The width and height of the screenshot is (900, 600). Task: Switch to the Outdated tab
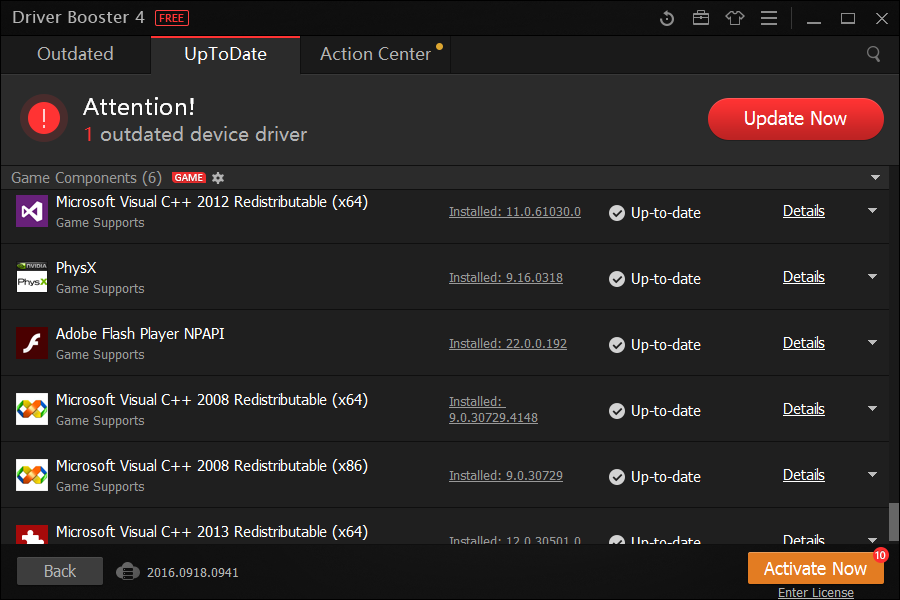coord(76,55)
